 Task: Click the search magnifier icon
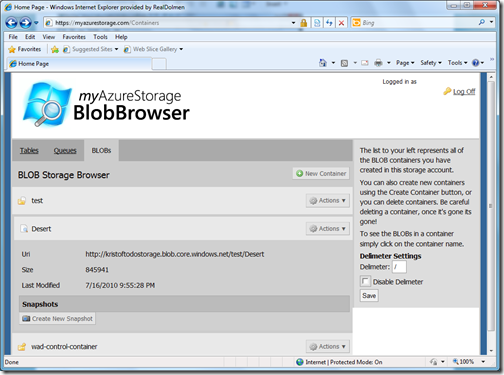tap(482, 22)
